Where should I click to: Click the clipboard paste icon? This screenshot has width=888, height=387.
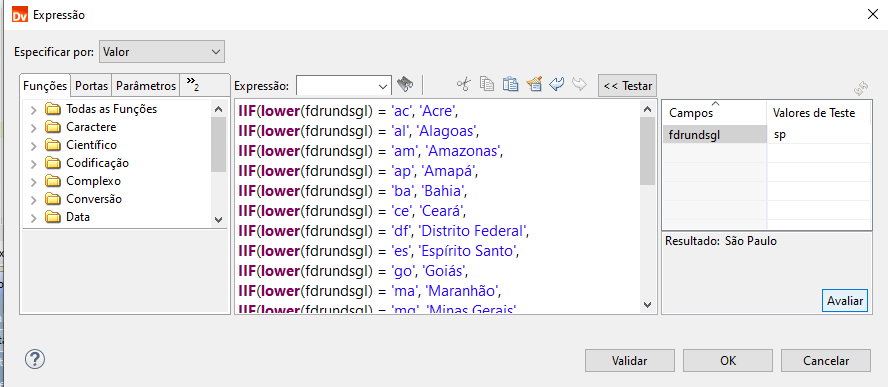(510, 84)
